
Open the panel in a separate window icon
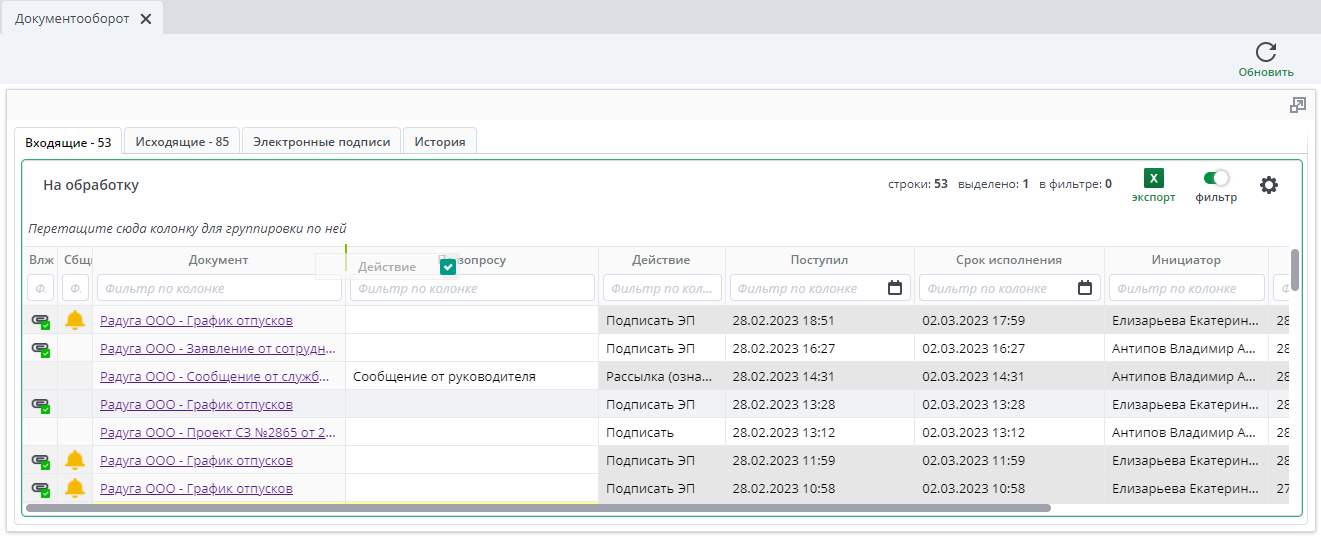[1298, 105]
